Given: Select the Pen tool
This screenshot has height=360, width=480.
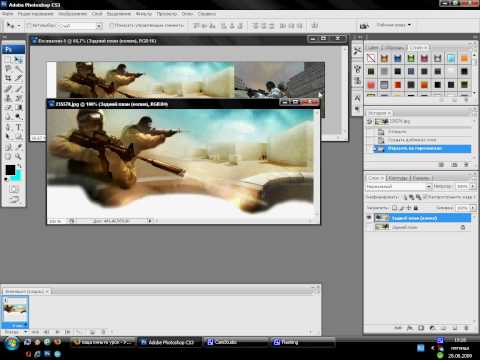Looking at the screenshot, I should [x=8, y=127].
